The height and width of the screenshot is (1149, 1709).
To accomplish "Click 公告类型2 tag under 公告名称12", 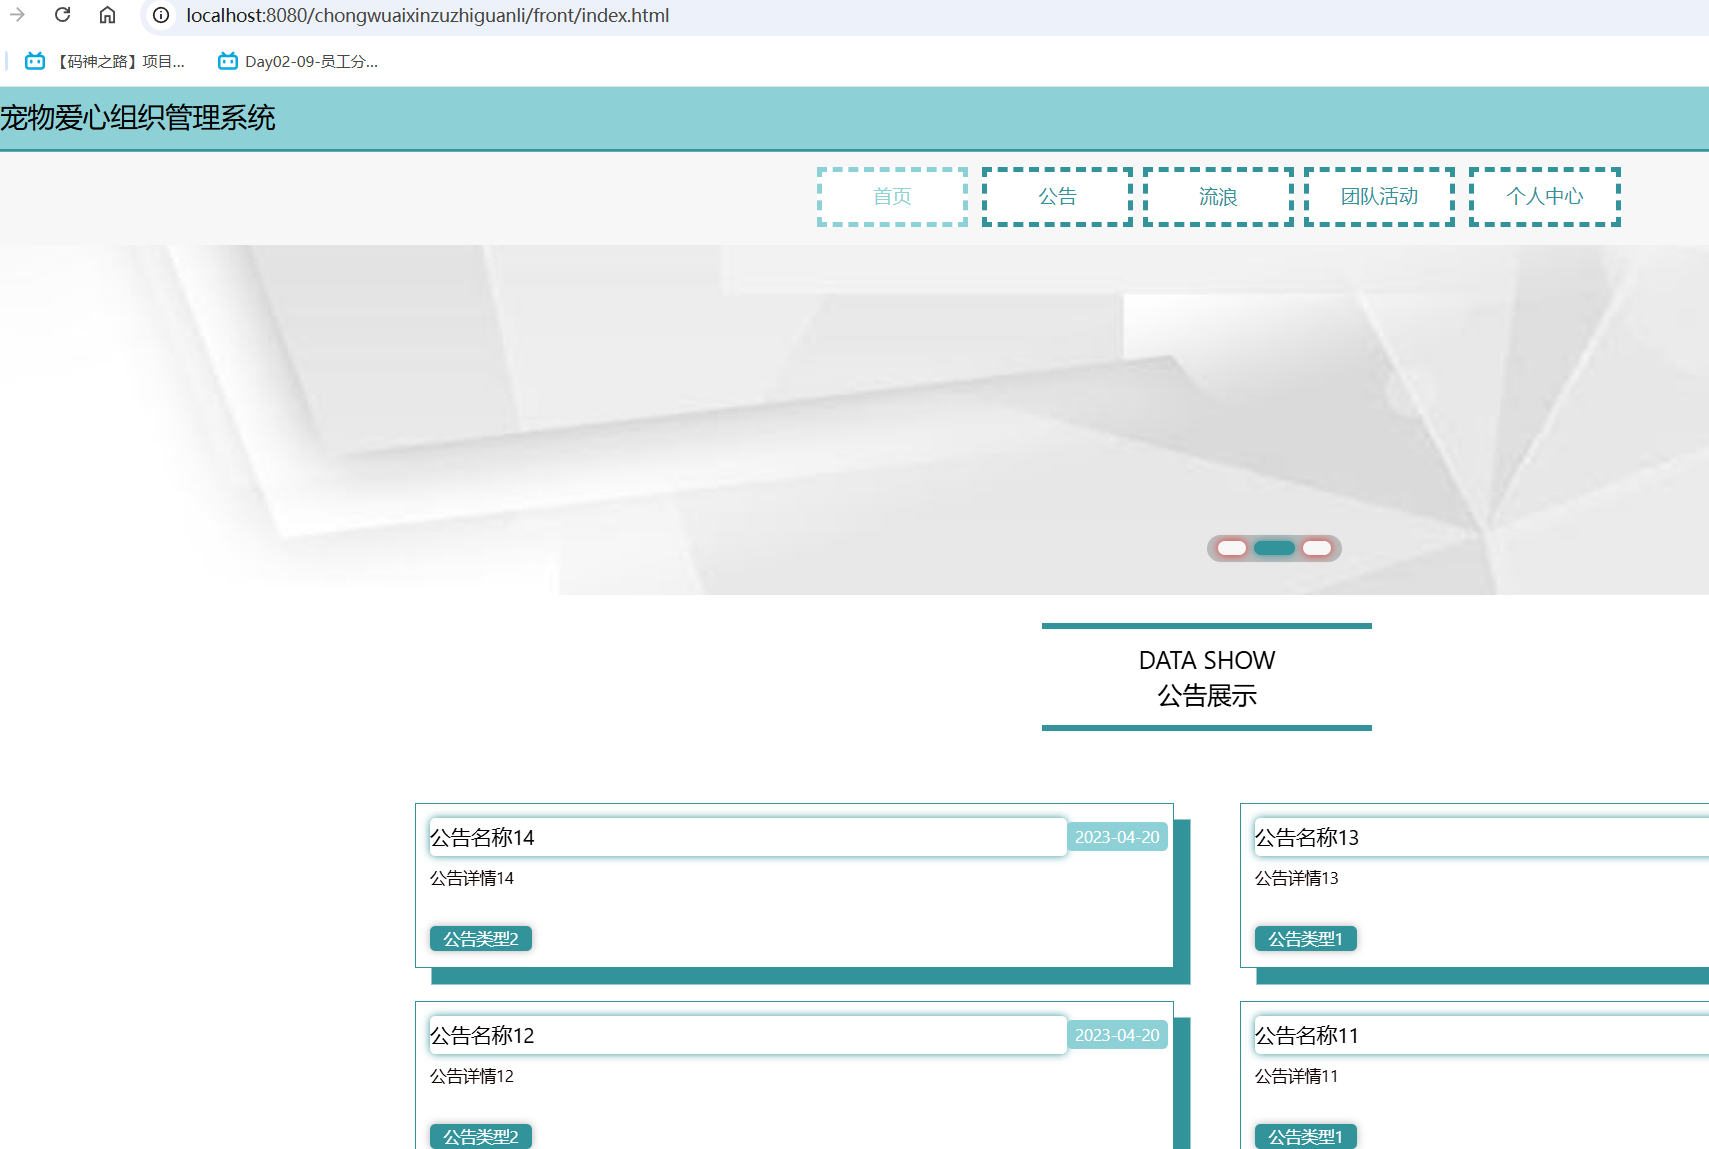I will coord(481,1136).
